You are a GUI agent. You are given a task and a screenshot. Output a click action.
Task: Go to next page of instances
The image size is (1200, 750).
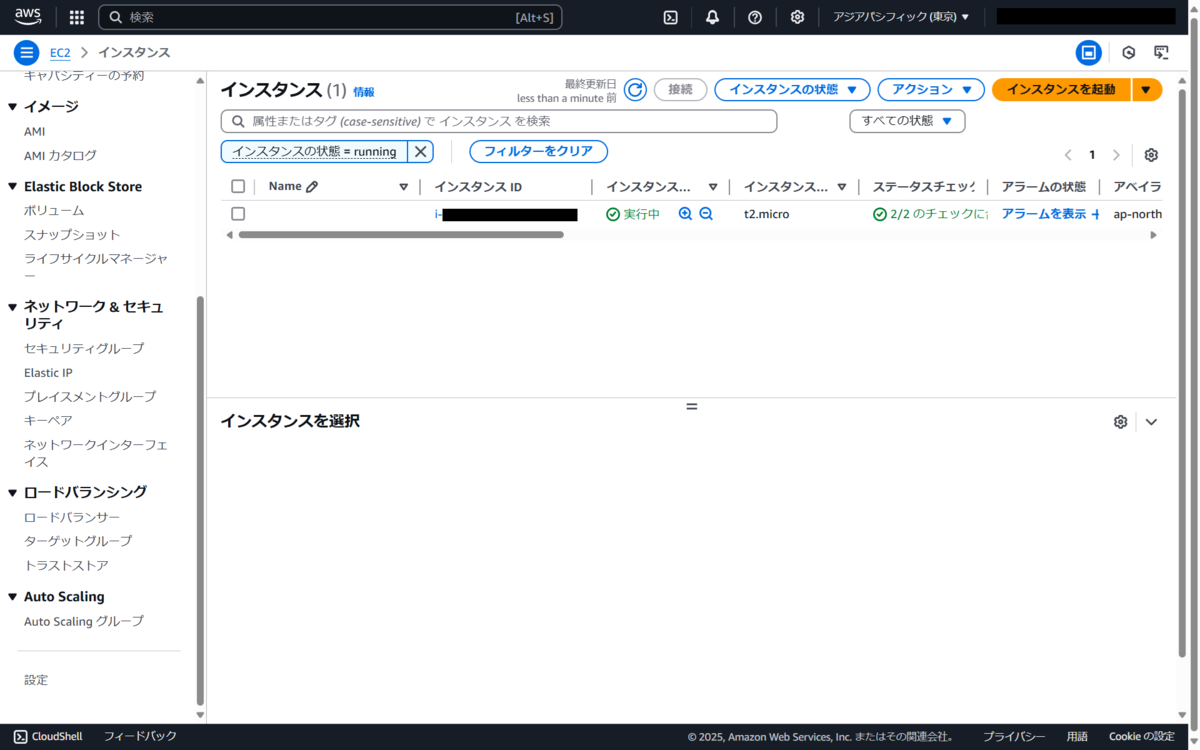1116,155
